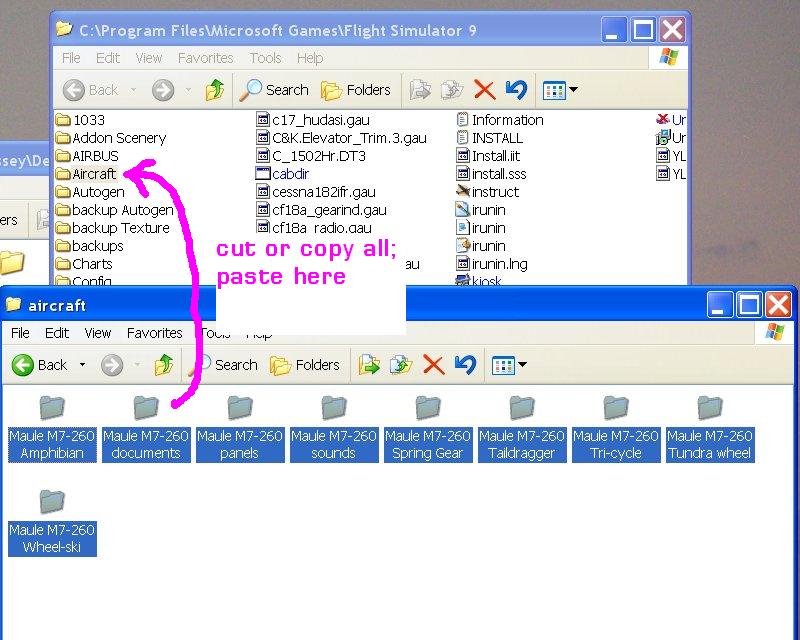Select the 1033 folder
This screenshot has width=800, height=640.
click(x=80, y=120)
